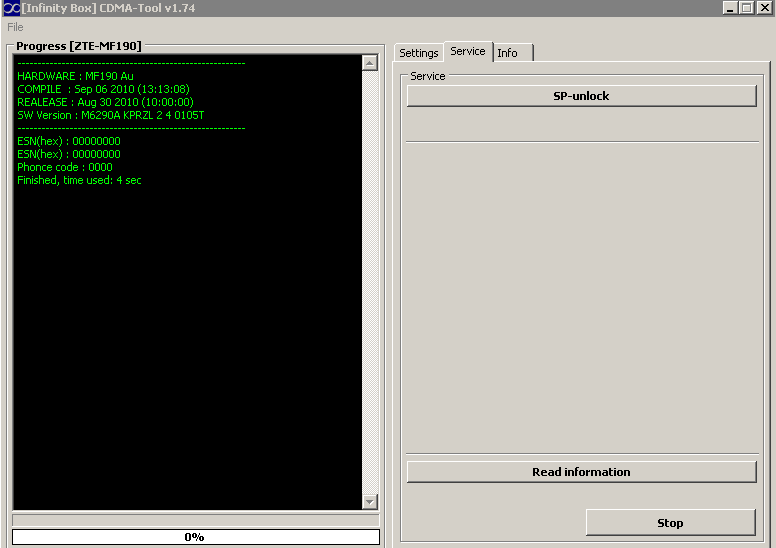Screen dimensions: 776x548
Task: Click the Finished, time used log line
Action: (79, 180)
